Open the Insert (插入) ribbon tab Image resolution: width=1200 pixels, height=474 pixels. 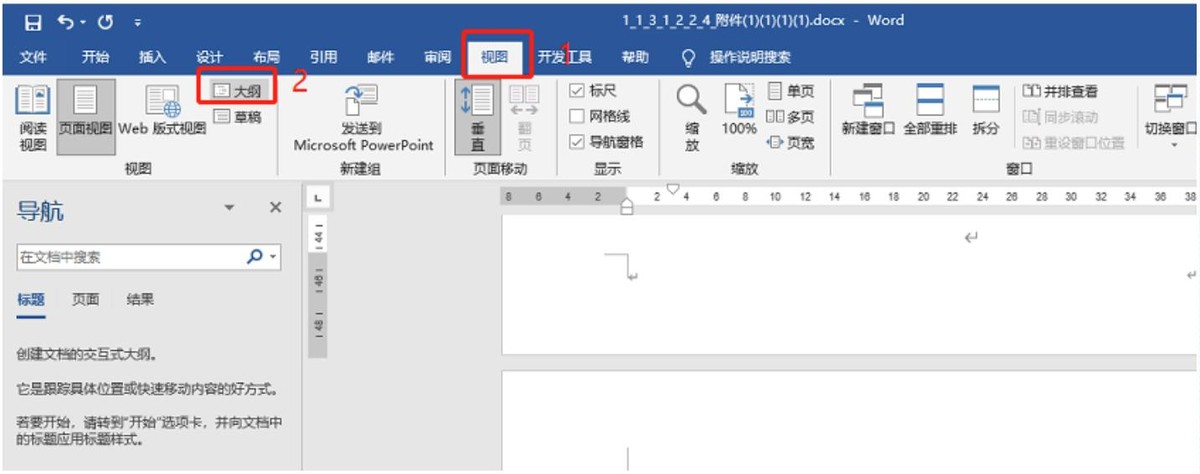tap(153, 57)
